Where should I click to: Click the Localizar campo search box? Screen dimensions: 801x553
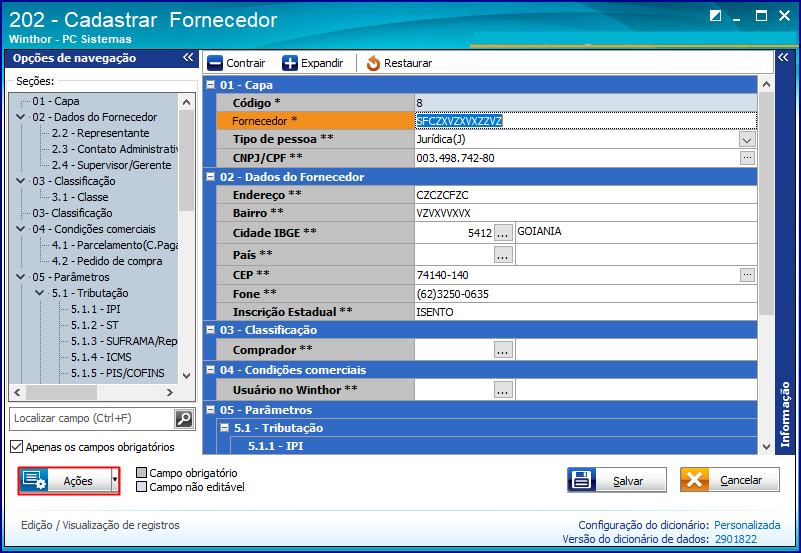pyautogui.click(x=93, y=419)
